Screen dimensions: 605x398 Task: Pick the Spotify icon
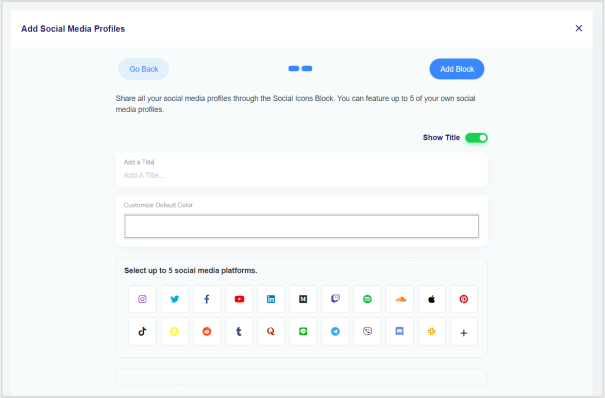(x=367, y=299)
